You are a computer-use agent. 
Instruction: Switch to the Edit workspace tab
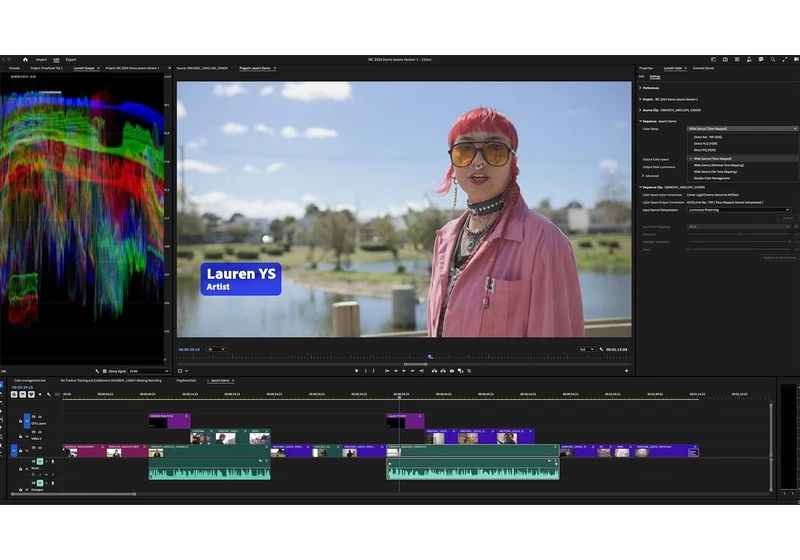(x=56, y=60)
